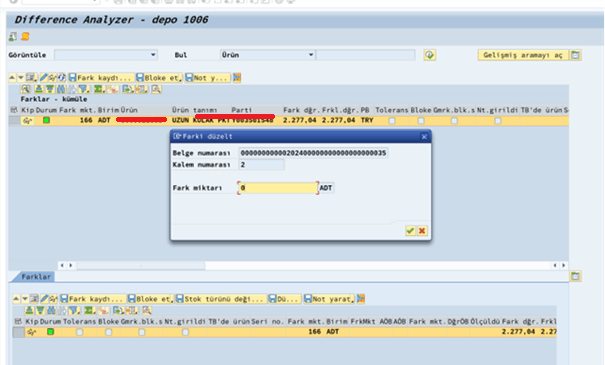Screen dimensions: 605x365
Task: Click layout change icon in upper grid toolbar
Action: [x=142, y=89]
